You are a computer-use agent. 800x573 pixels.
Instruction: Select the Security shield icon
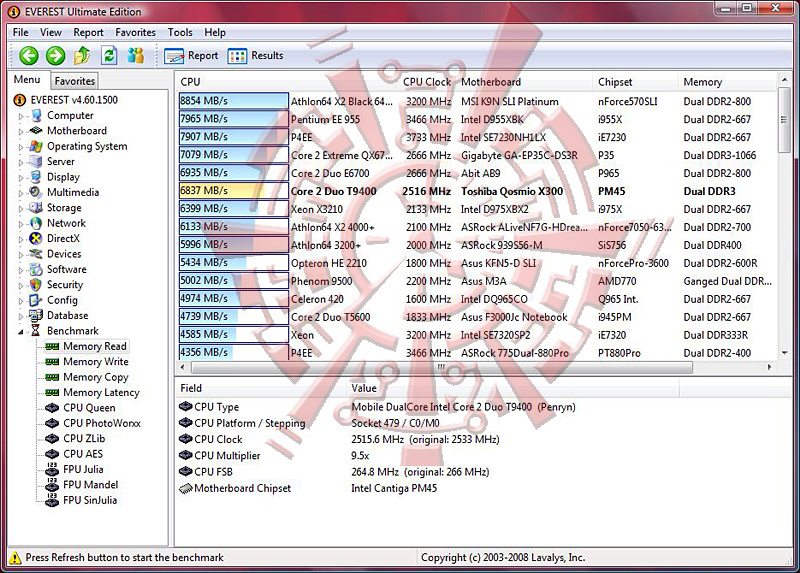(36, 285)
